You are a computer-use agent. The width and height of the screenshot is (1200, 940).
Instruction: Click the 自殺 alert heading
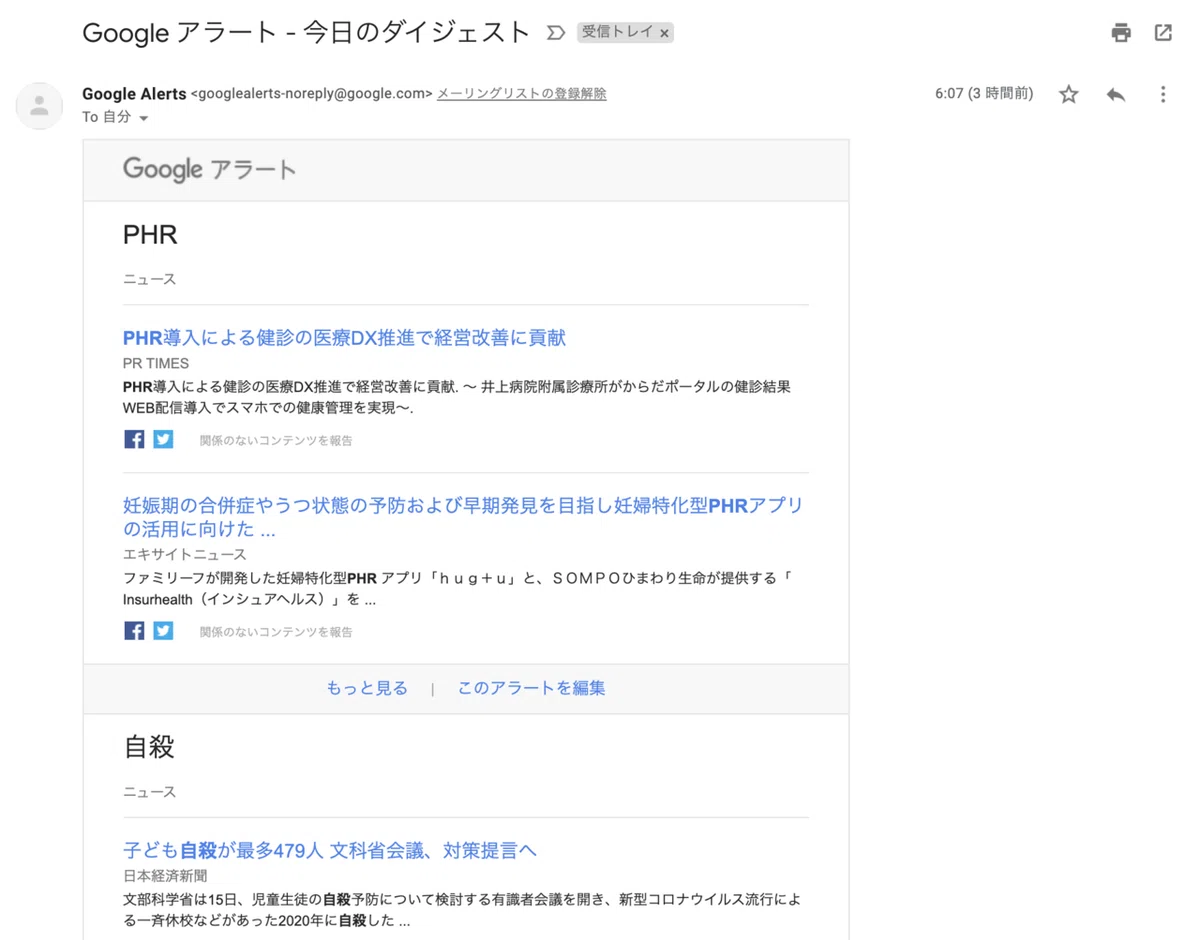pyautogui.click(x=149, y=746)
